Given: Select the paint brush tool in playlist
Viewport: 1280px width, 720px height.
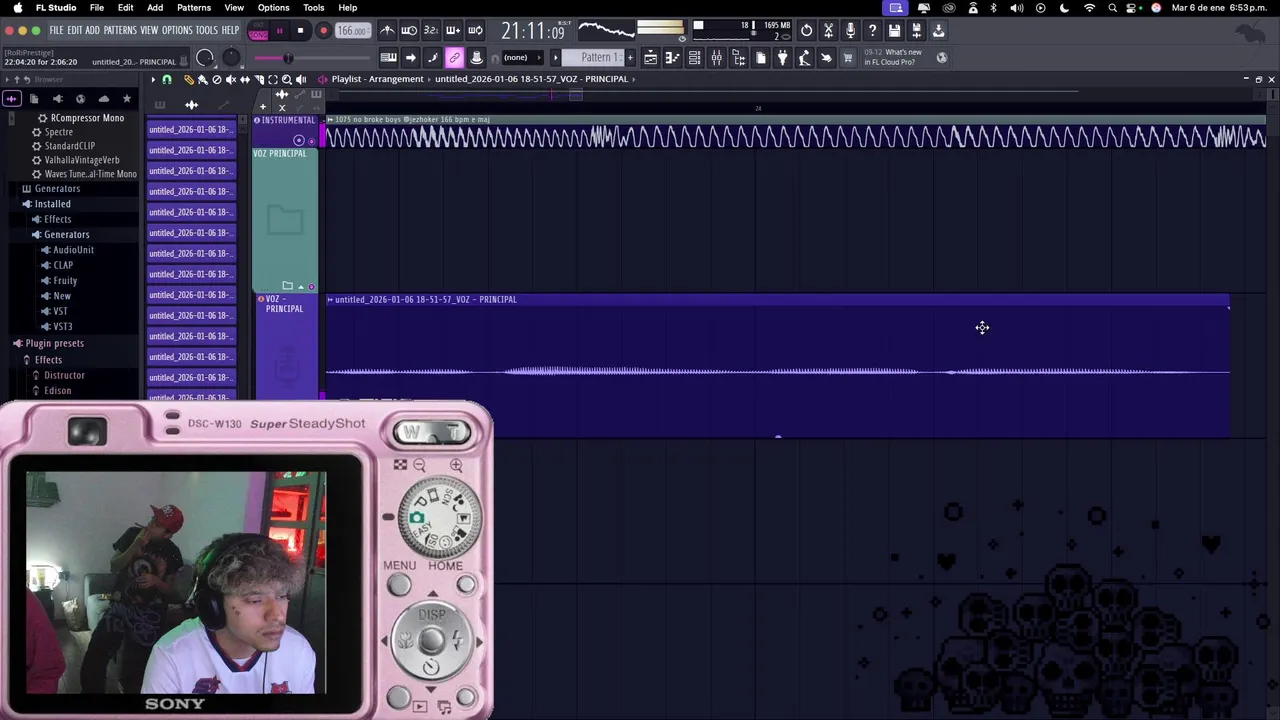Looking at the screenshot, I should tap(203, 79).
